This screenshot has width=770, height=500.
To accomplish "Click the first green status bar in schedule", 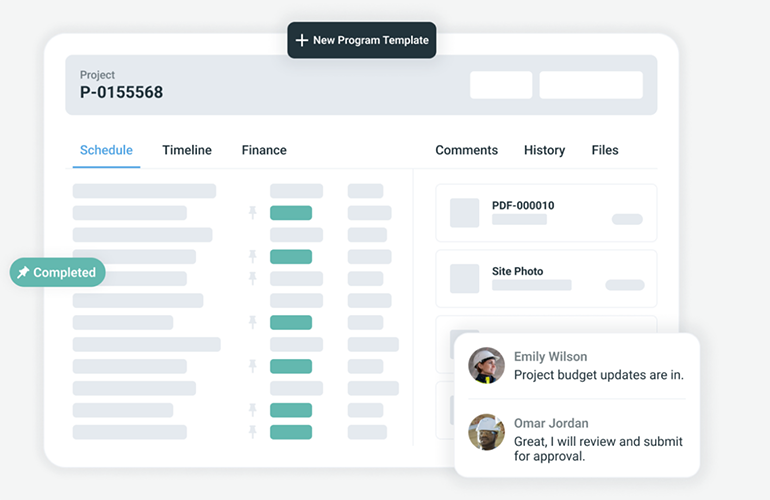I will pyautogui.click(x=291, y=213).
